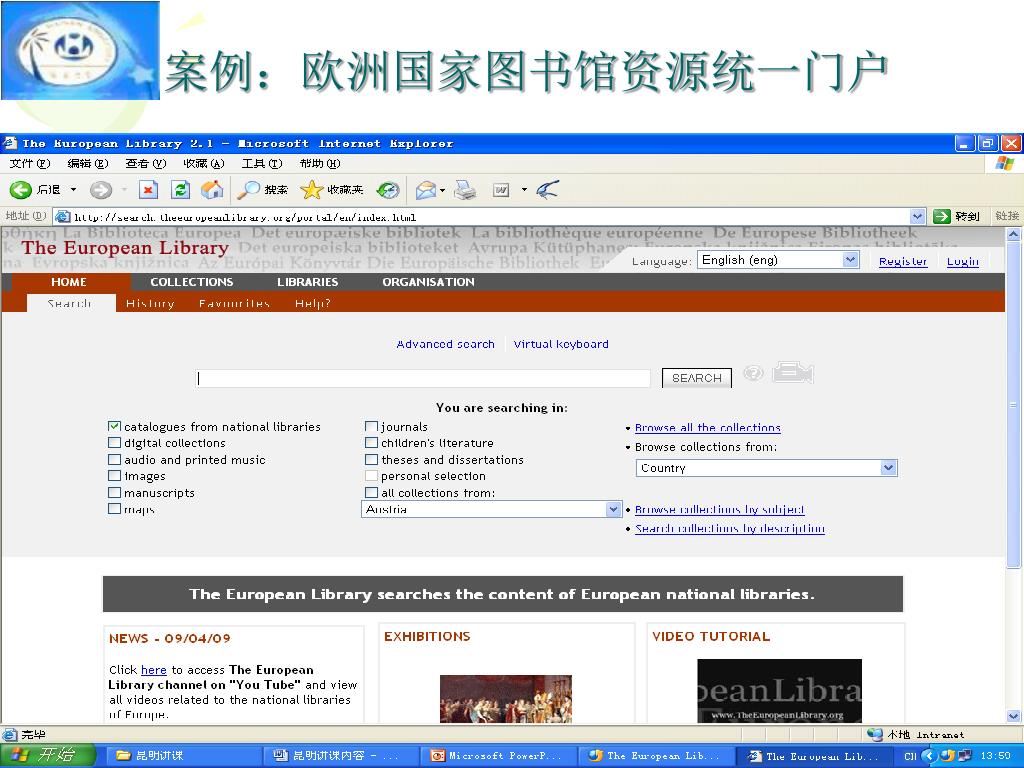
Task: Select the 'manuscripts' checkbox
Action: pos(114,492)
